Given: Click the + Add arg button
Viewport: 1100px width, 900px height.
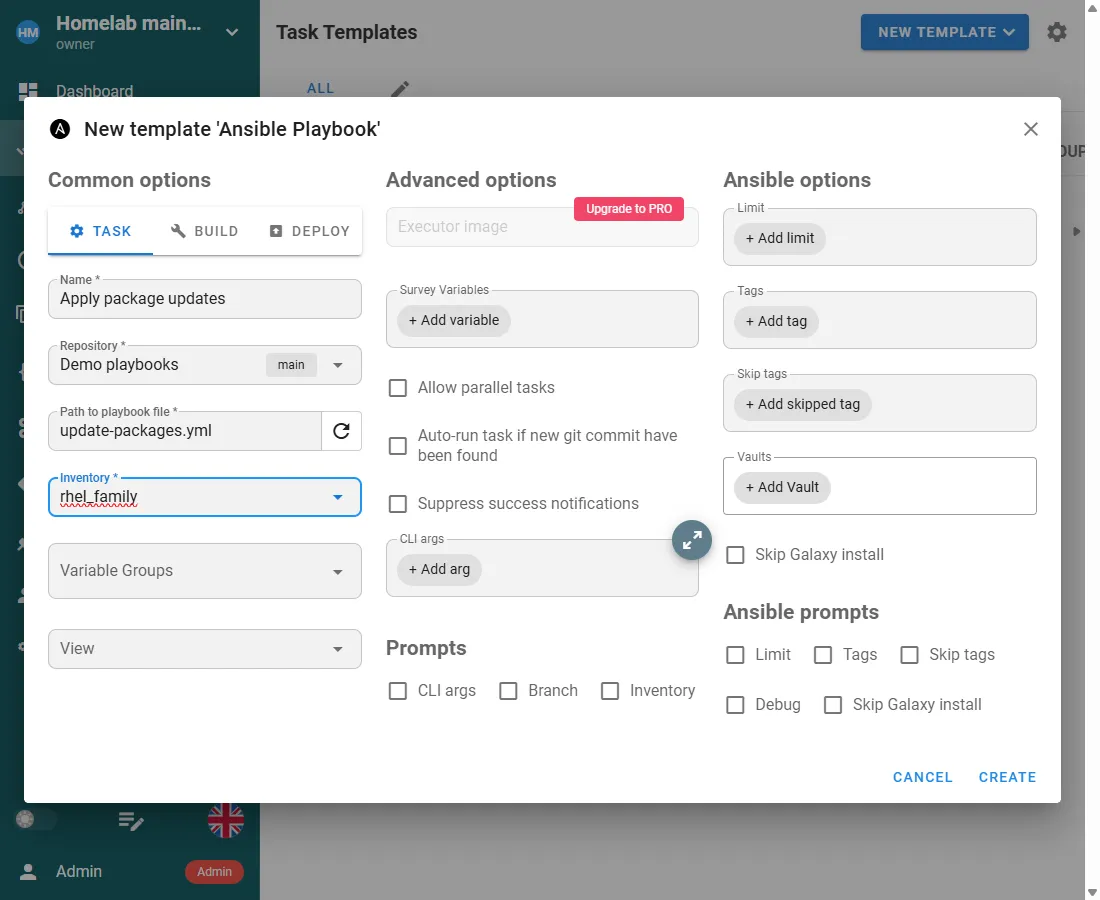Looking at the screenshot, I should [439, 569].
